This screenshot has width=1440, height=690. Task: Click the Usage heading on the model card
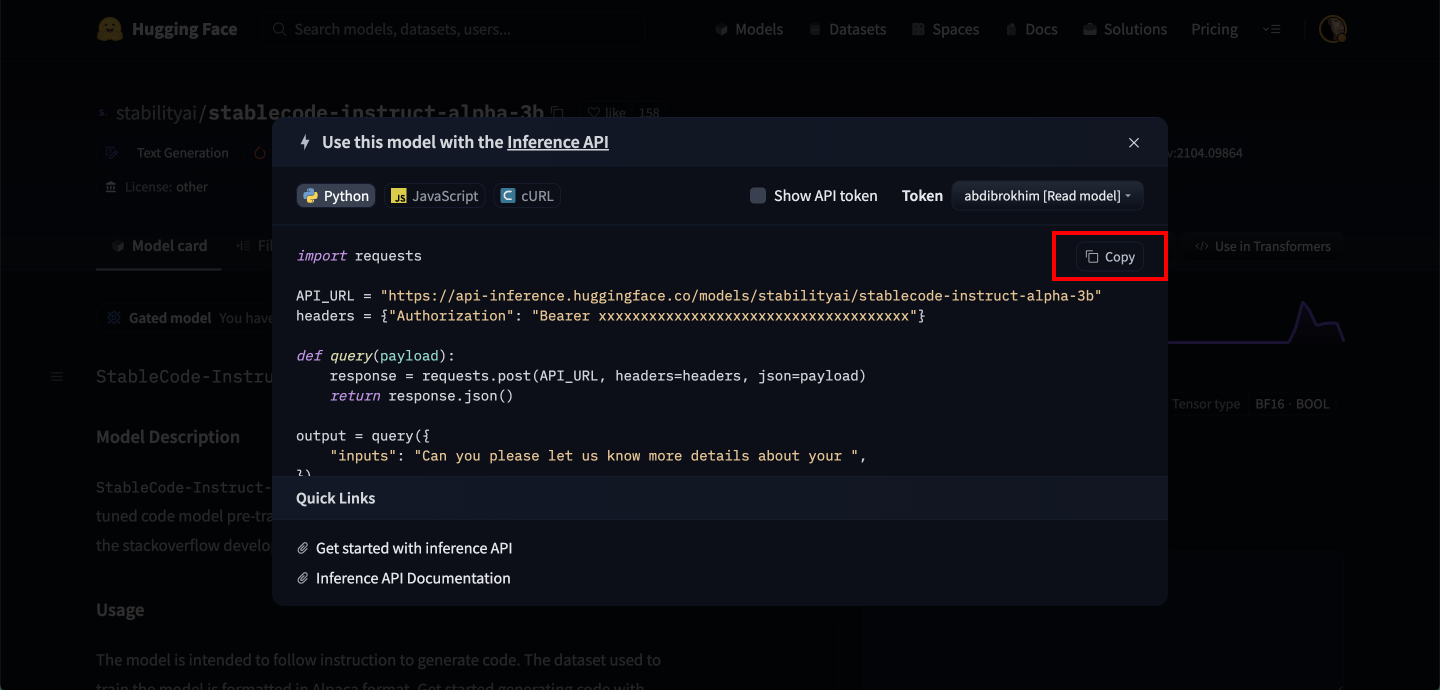[x=120, y=610]
